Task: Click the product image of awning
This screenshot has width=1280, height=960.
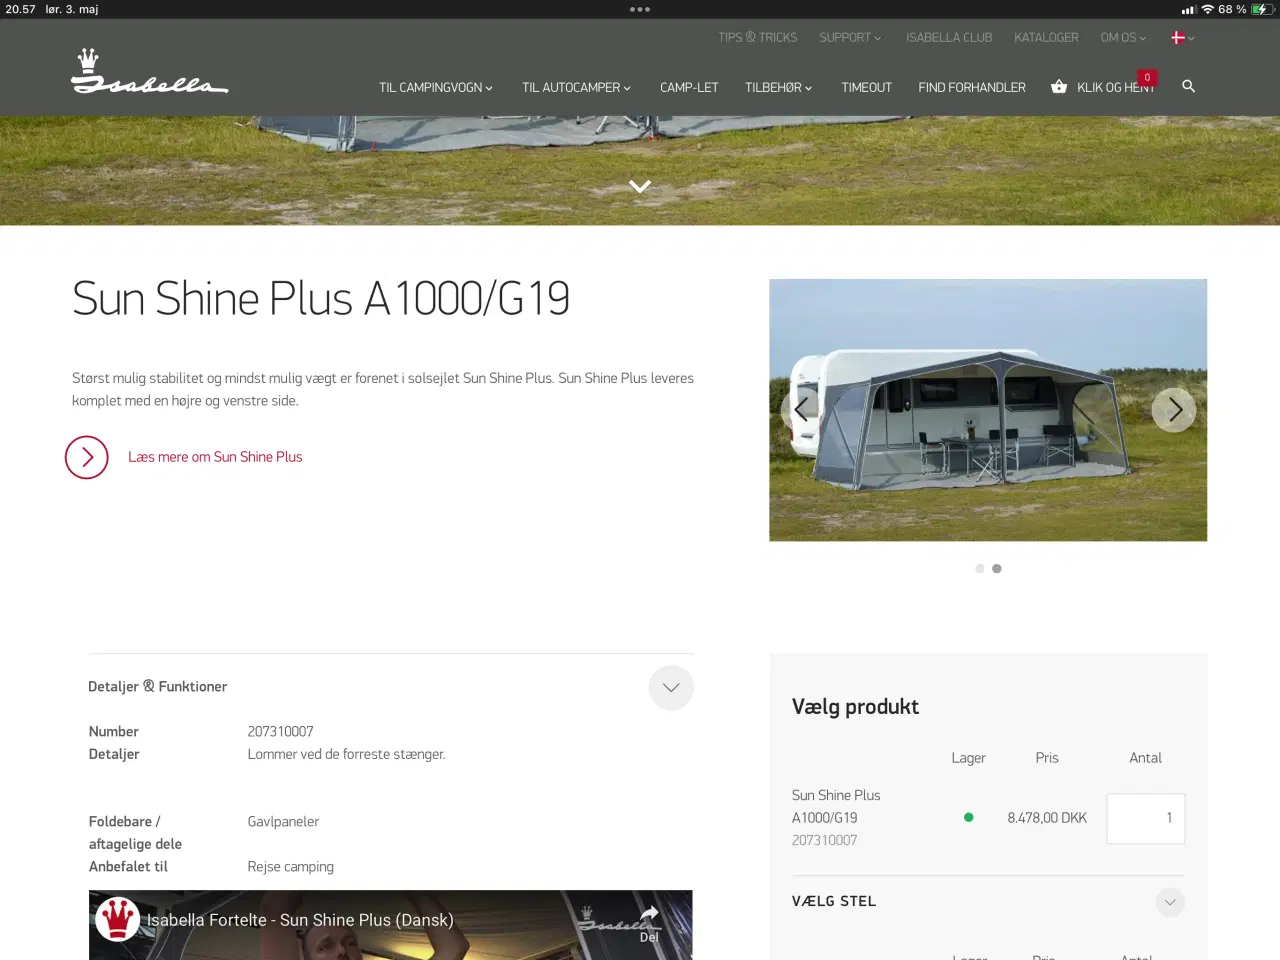Action: click(988, 410)
